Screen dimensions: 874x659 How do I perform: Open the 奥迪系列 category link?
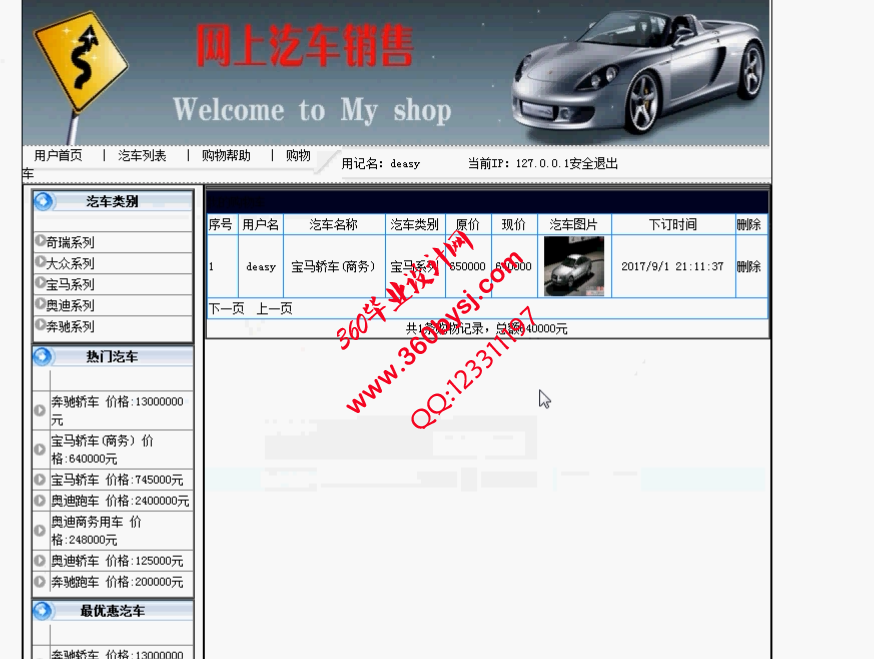pos(70,306)
